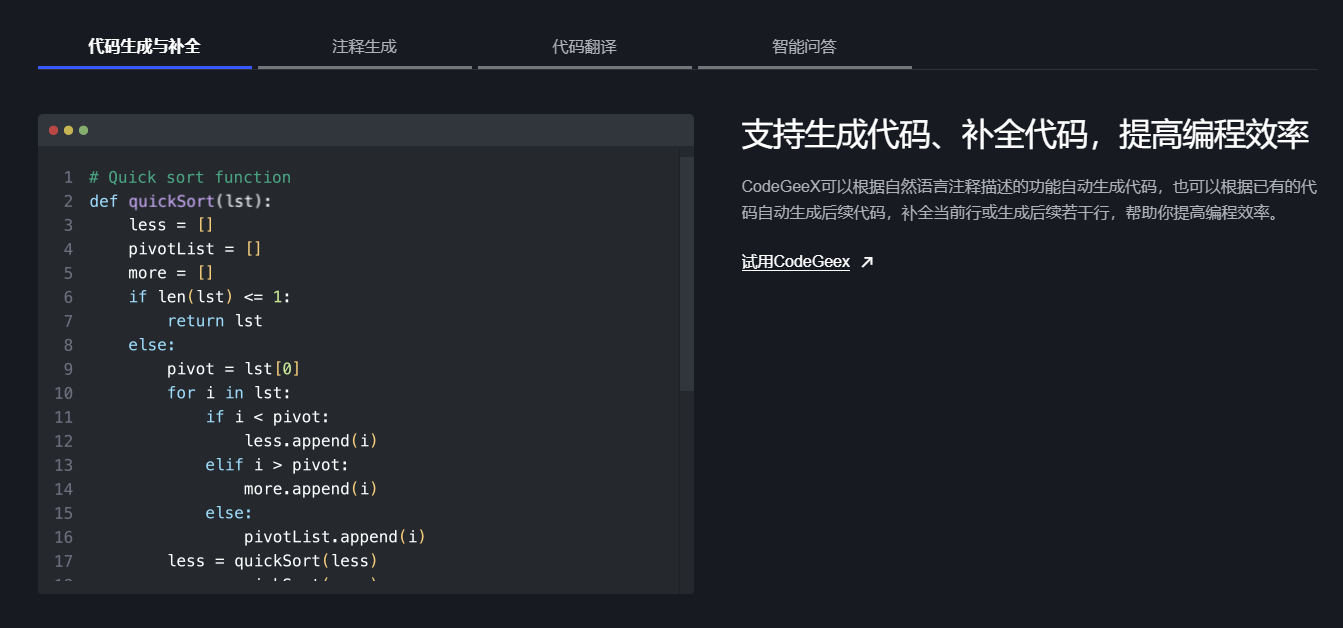Viewport: 1343px width, 628px height.
Task: Click the code line 'pivotList = []'
Action: tap(195, 249)
